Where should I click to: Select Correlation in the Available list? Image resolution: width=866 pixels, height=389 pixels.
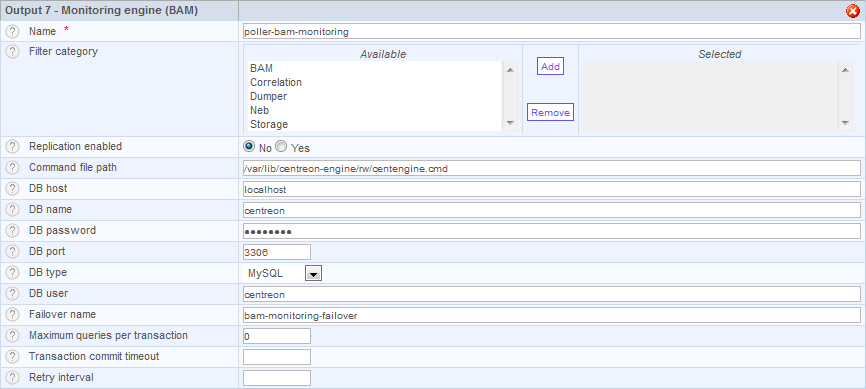tap(375, 82)
